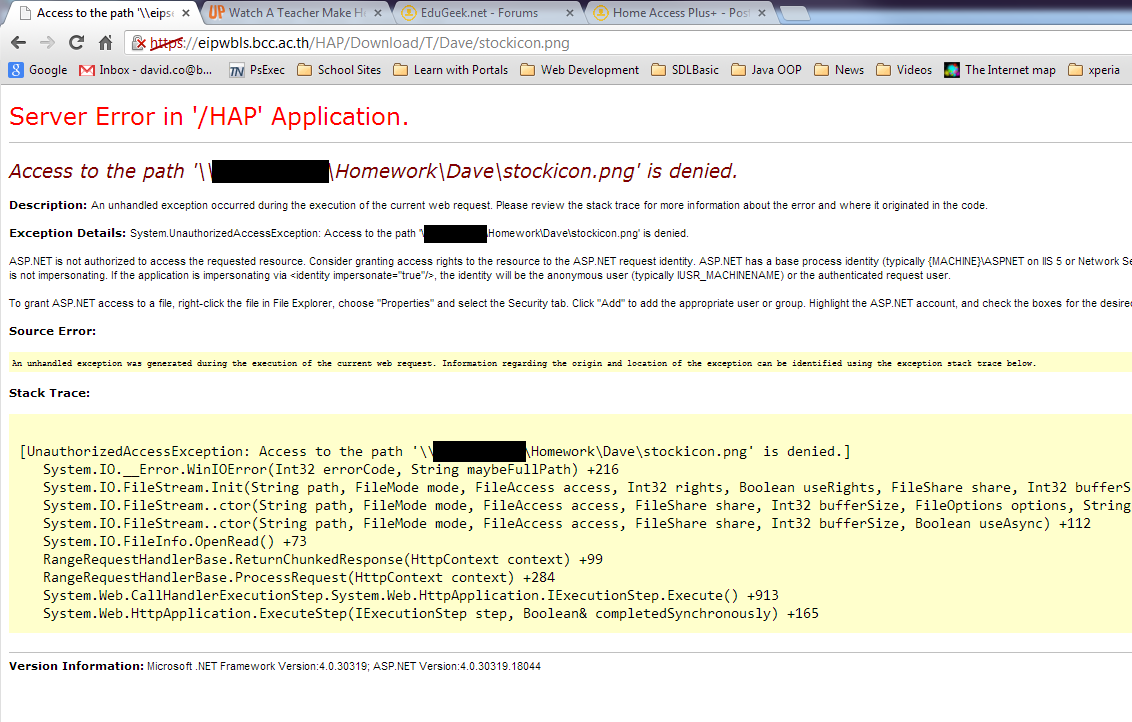Open a new tab
1132x722 pixels.
(x=794, y=13)
